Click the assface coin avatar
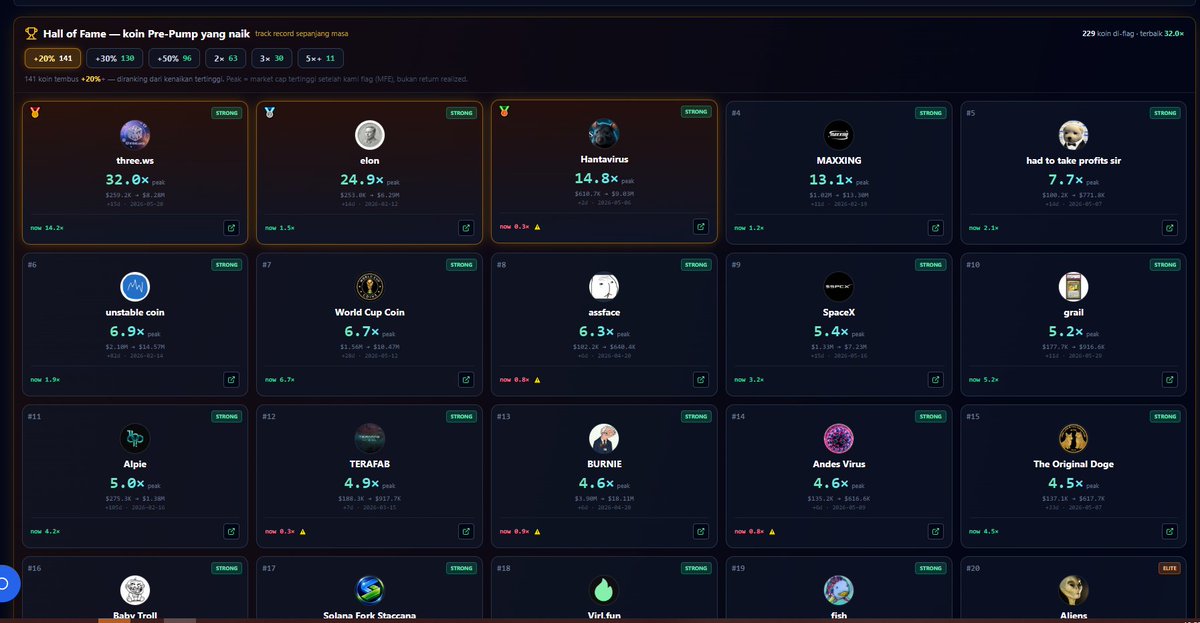The image size is (1200, 623). point(604,287)
